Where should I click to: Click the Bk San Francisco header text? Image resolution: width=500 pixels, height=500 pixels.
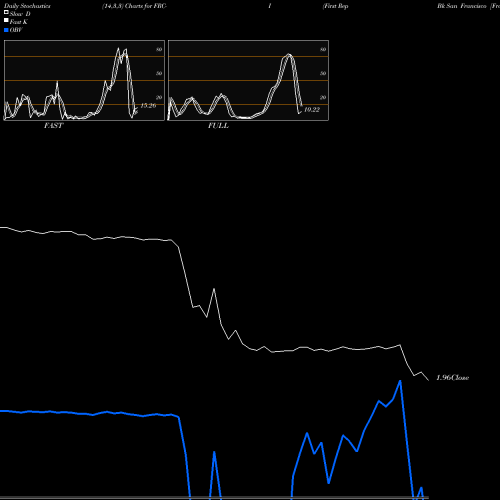(462, 6)
